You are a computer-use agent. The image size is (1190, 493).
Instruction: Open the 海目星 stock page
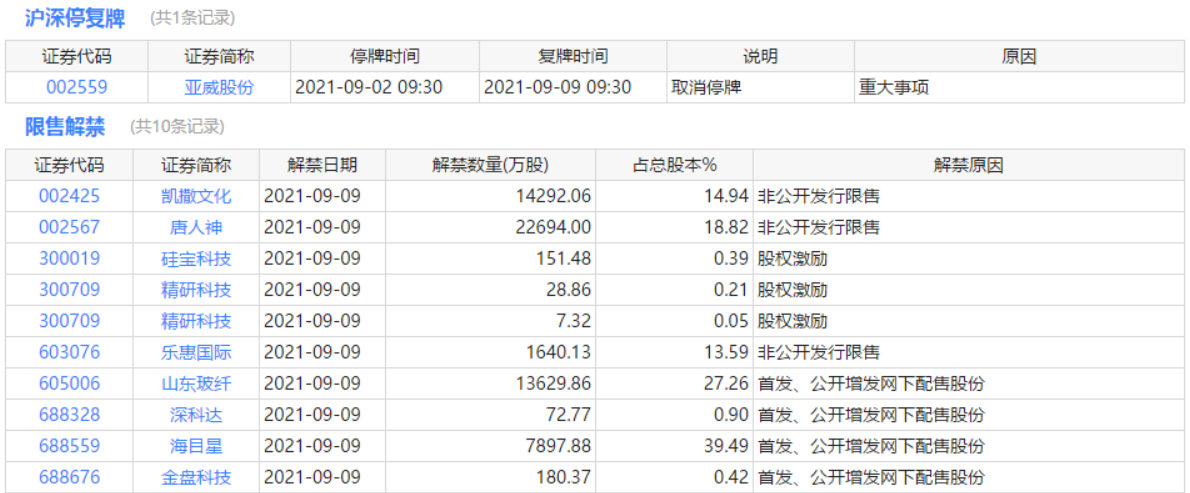pos(196,446)
